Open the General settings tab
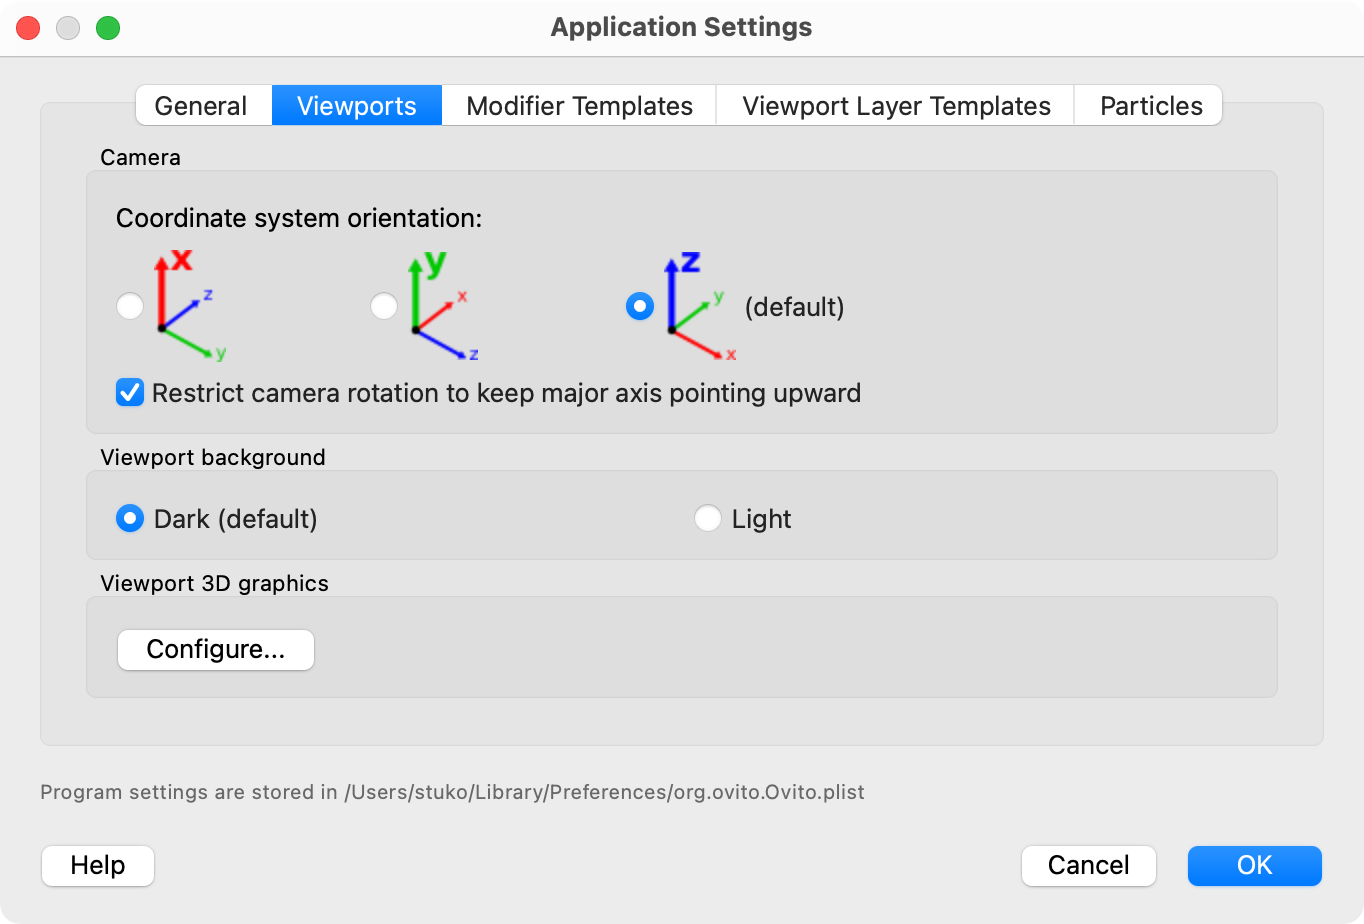 pyautogui.click(x=201, y=106)
